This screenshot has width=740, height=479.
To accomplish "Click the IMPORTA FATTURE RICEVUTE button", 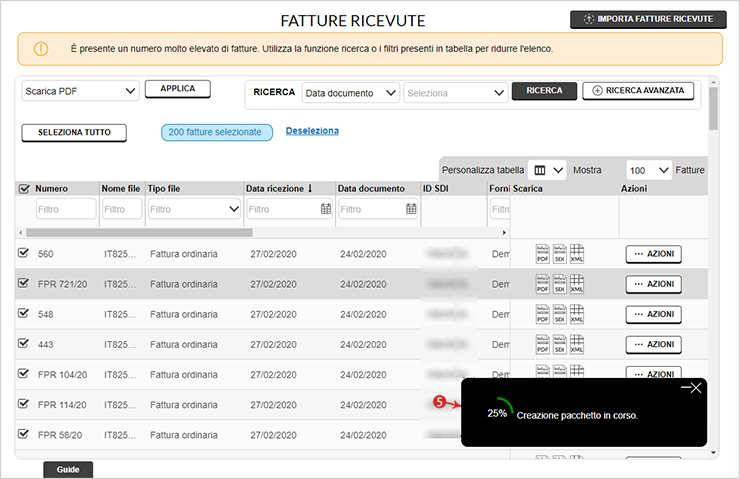I will pyautogui.click(x=648, y=19).
